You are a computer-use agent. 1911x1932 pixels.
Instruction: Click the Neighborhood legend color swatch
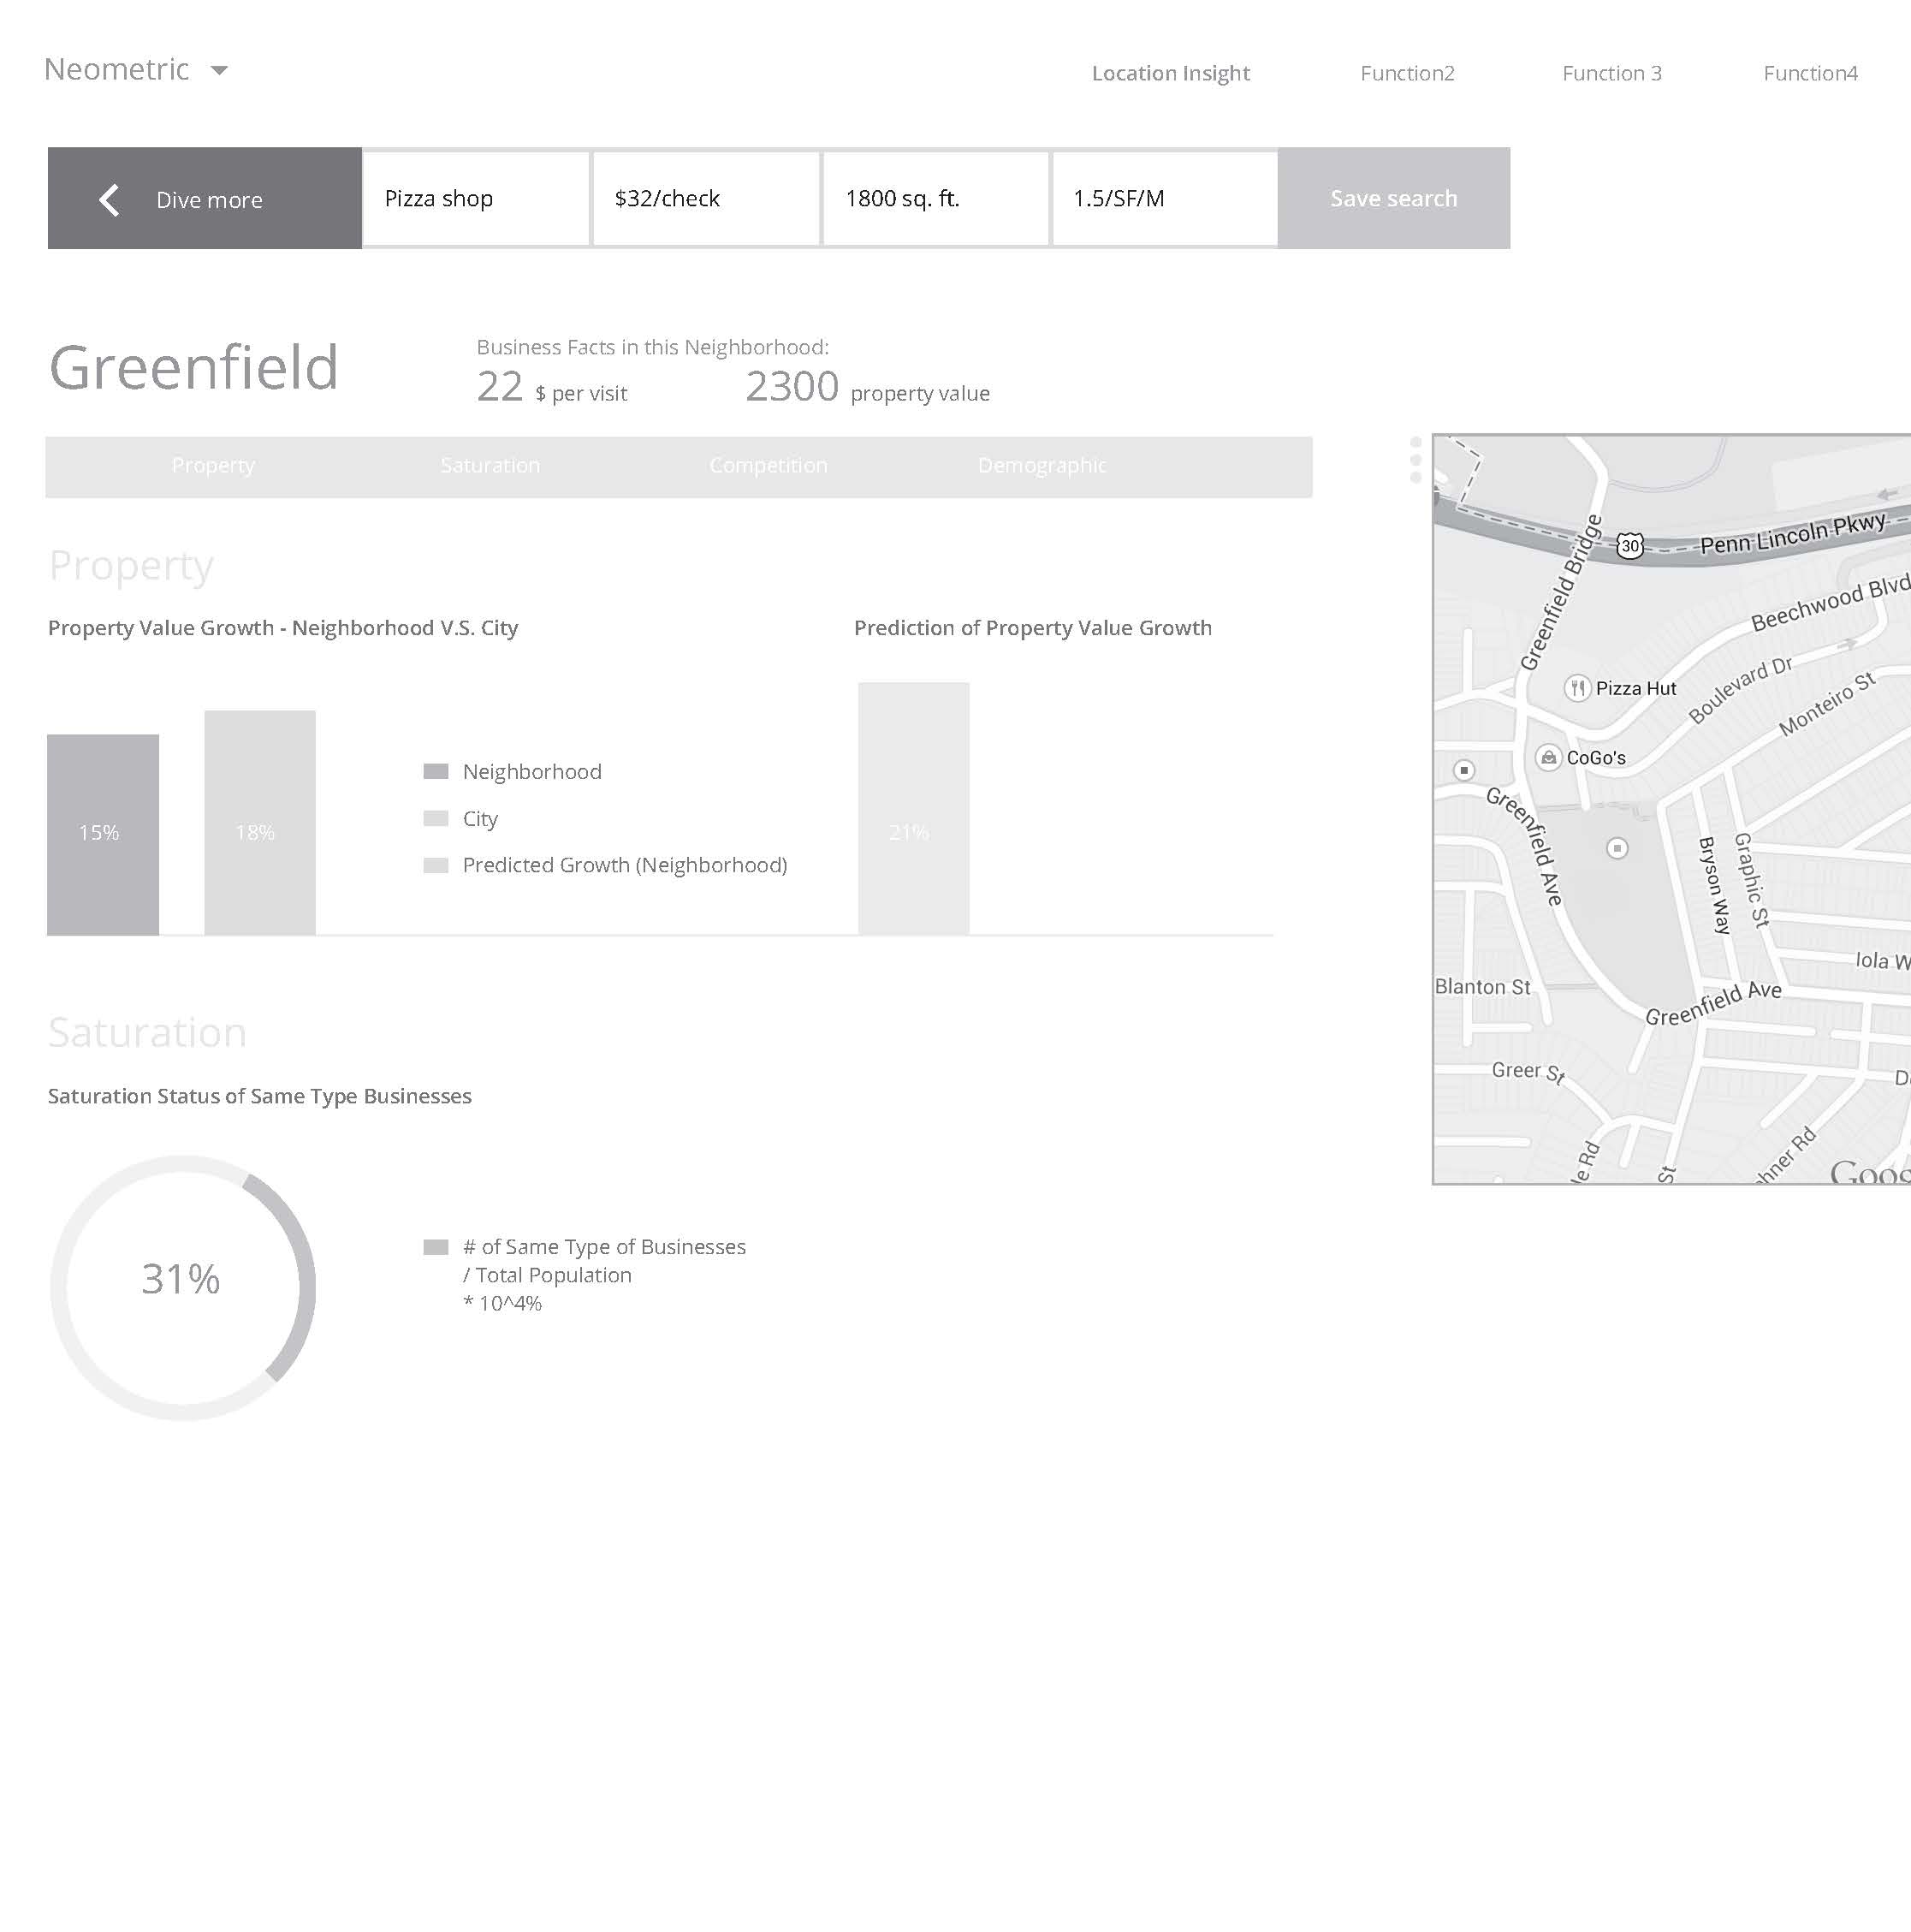pyautogui.click(x=436, y=772)
